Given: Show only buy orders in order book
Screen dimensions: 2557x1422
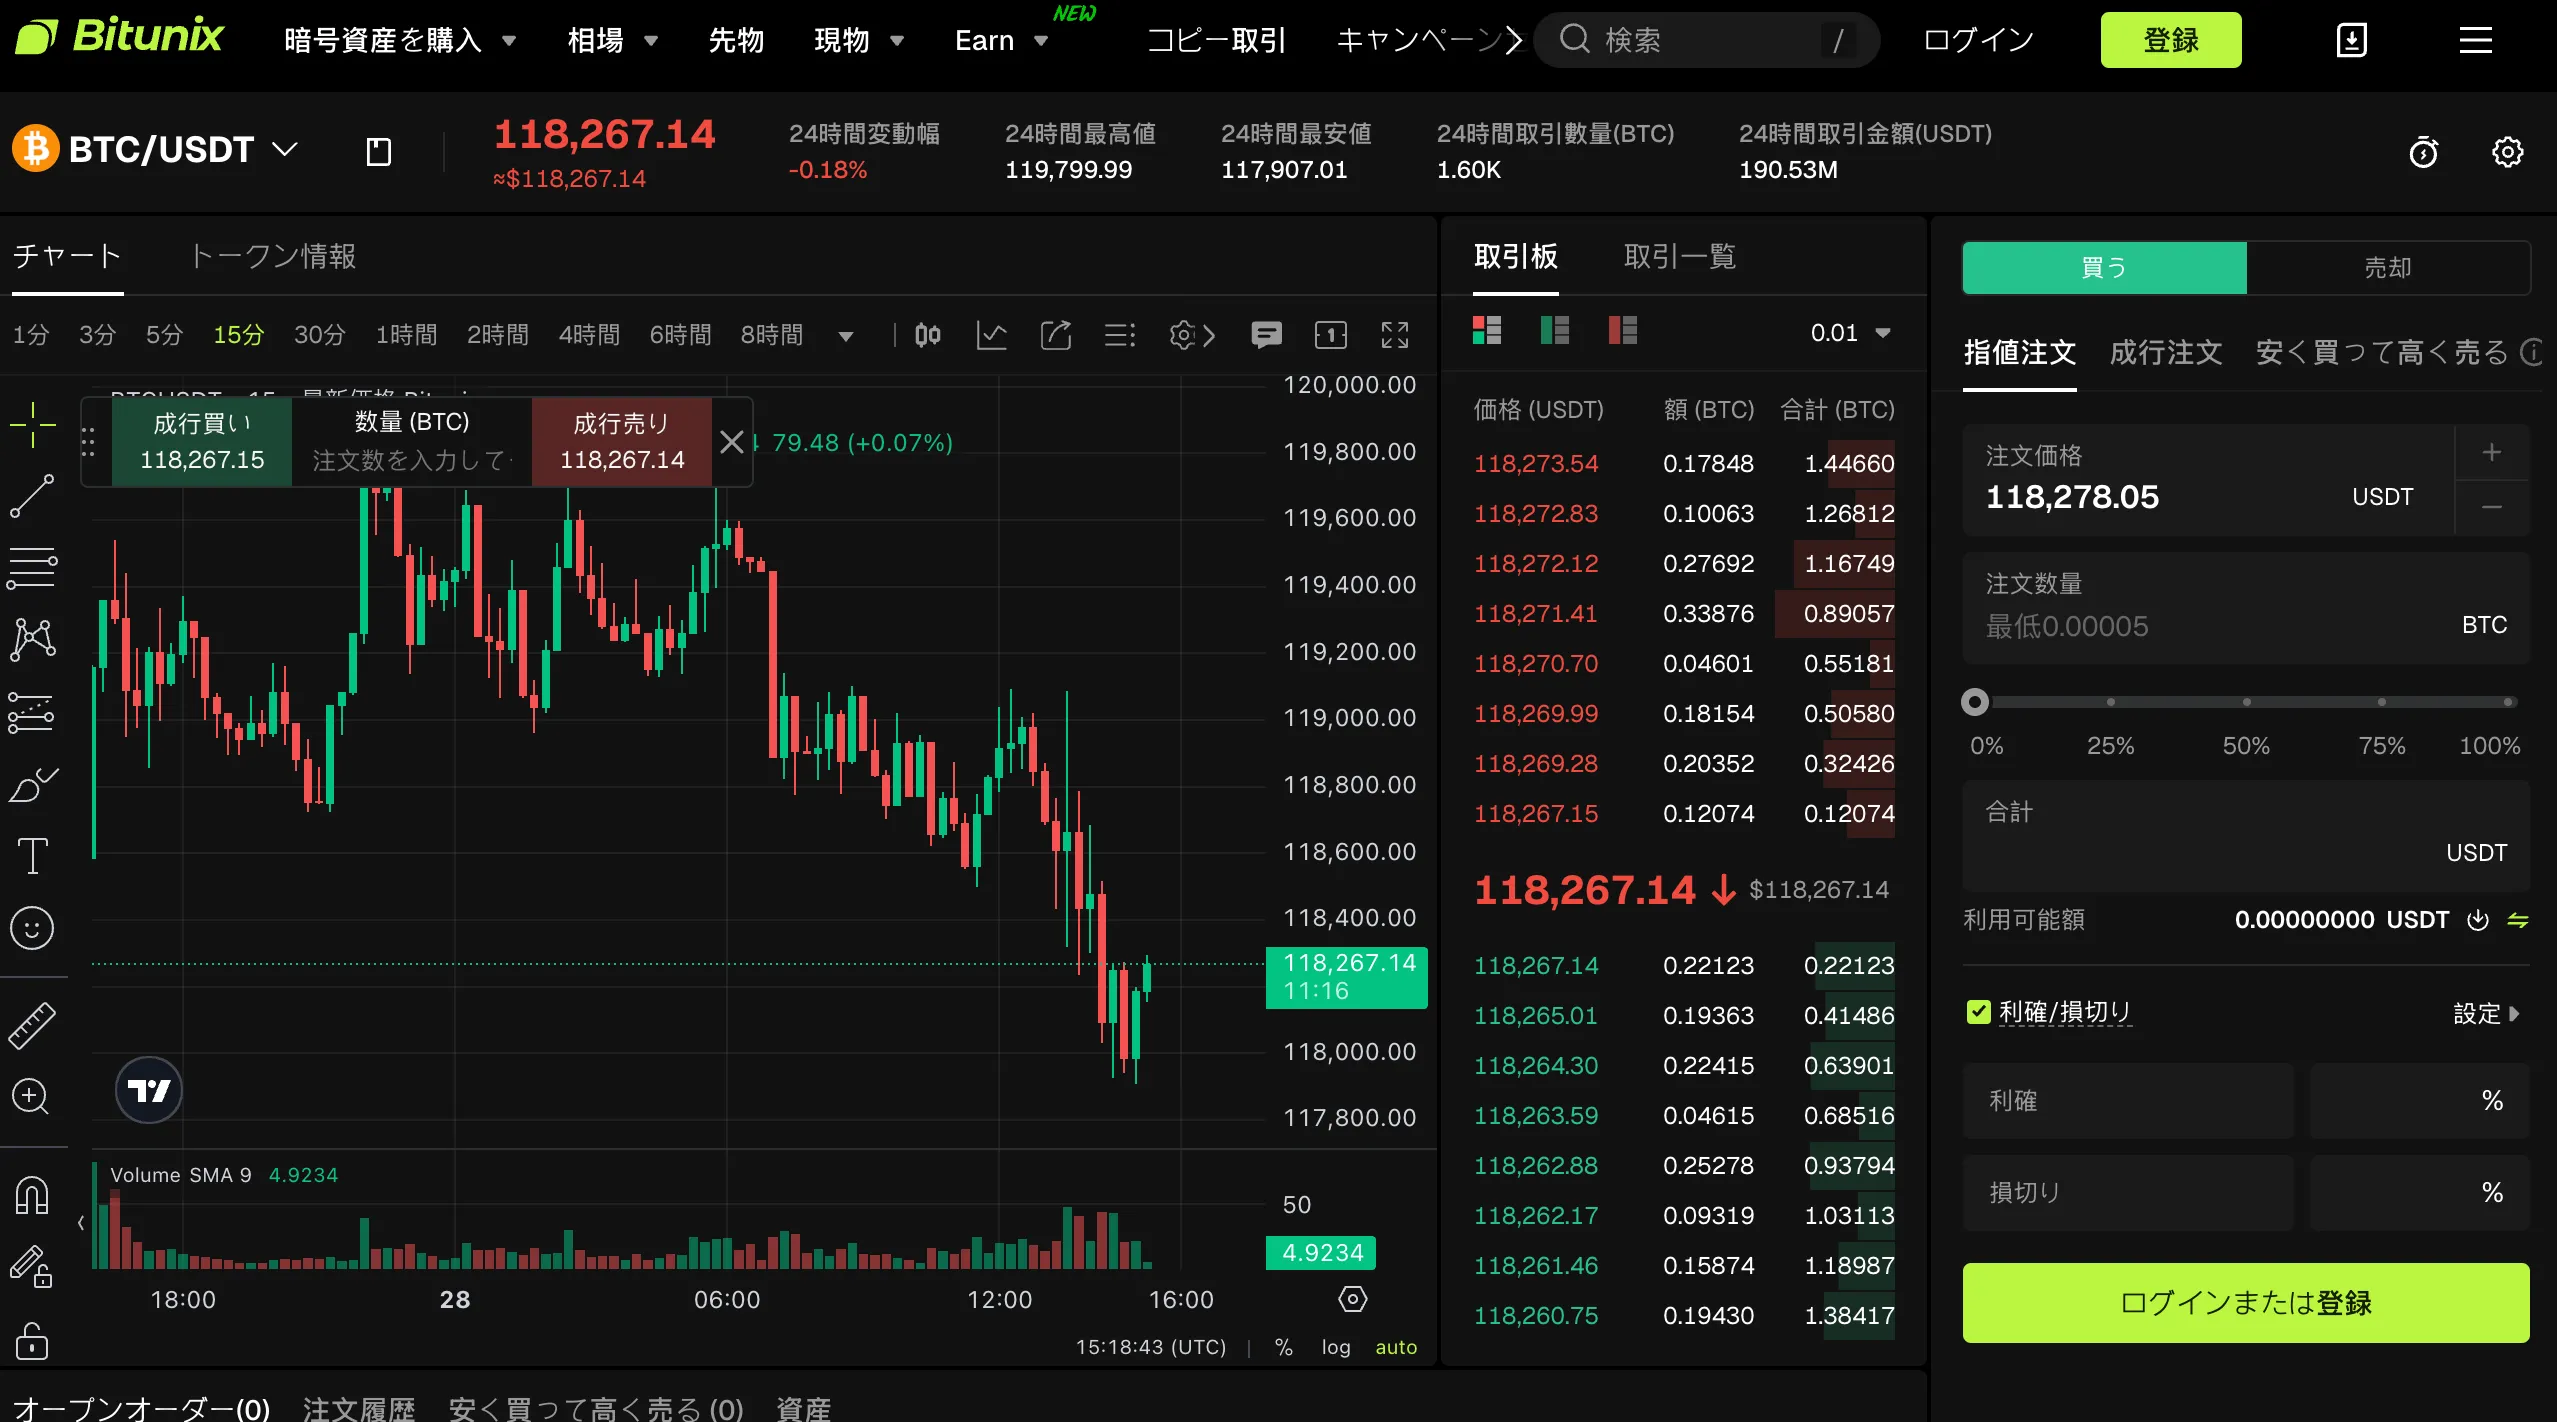Looking at the screenshot, I should coord(1555,330).
